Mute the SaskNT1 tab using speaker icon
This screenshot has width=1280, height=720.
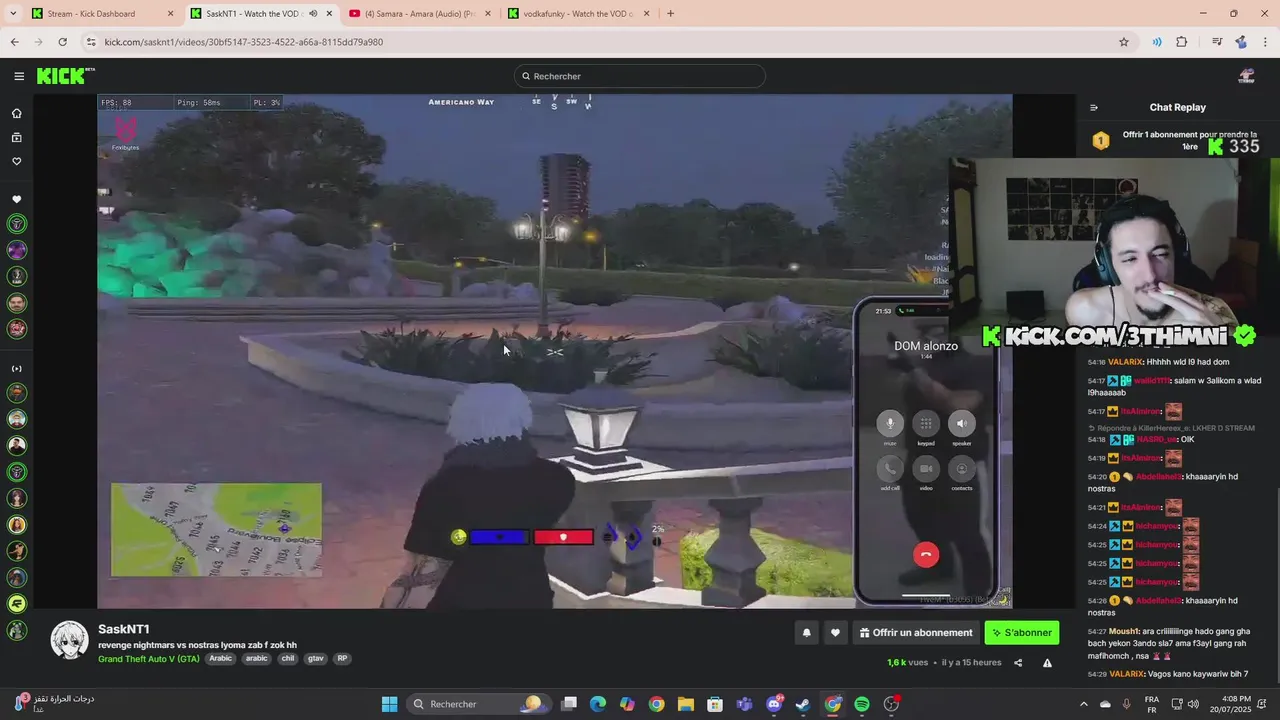click(x=313, y=14)
